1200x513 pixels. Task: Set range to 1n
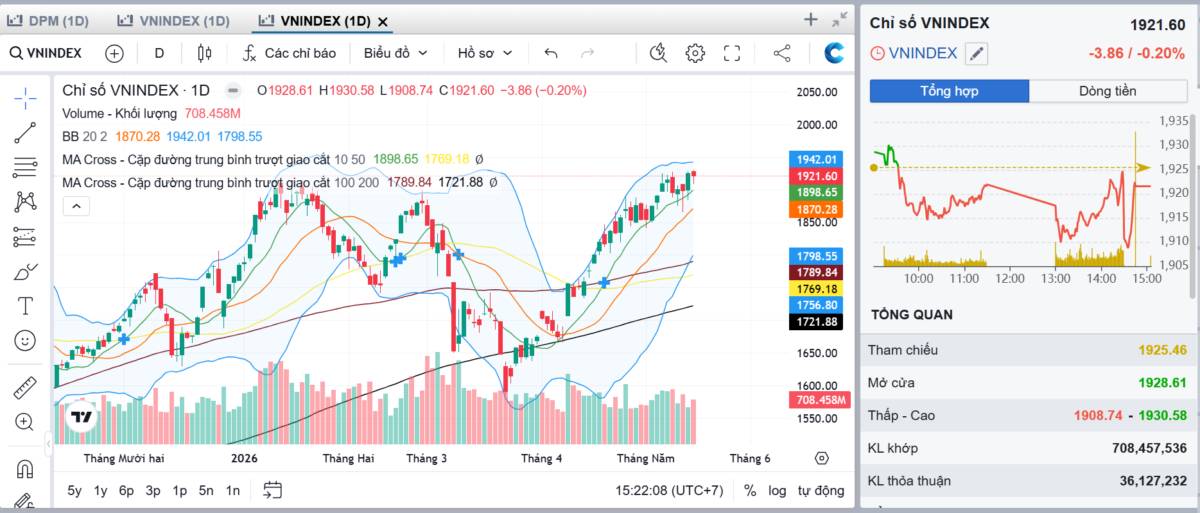point(233,490)
